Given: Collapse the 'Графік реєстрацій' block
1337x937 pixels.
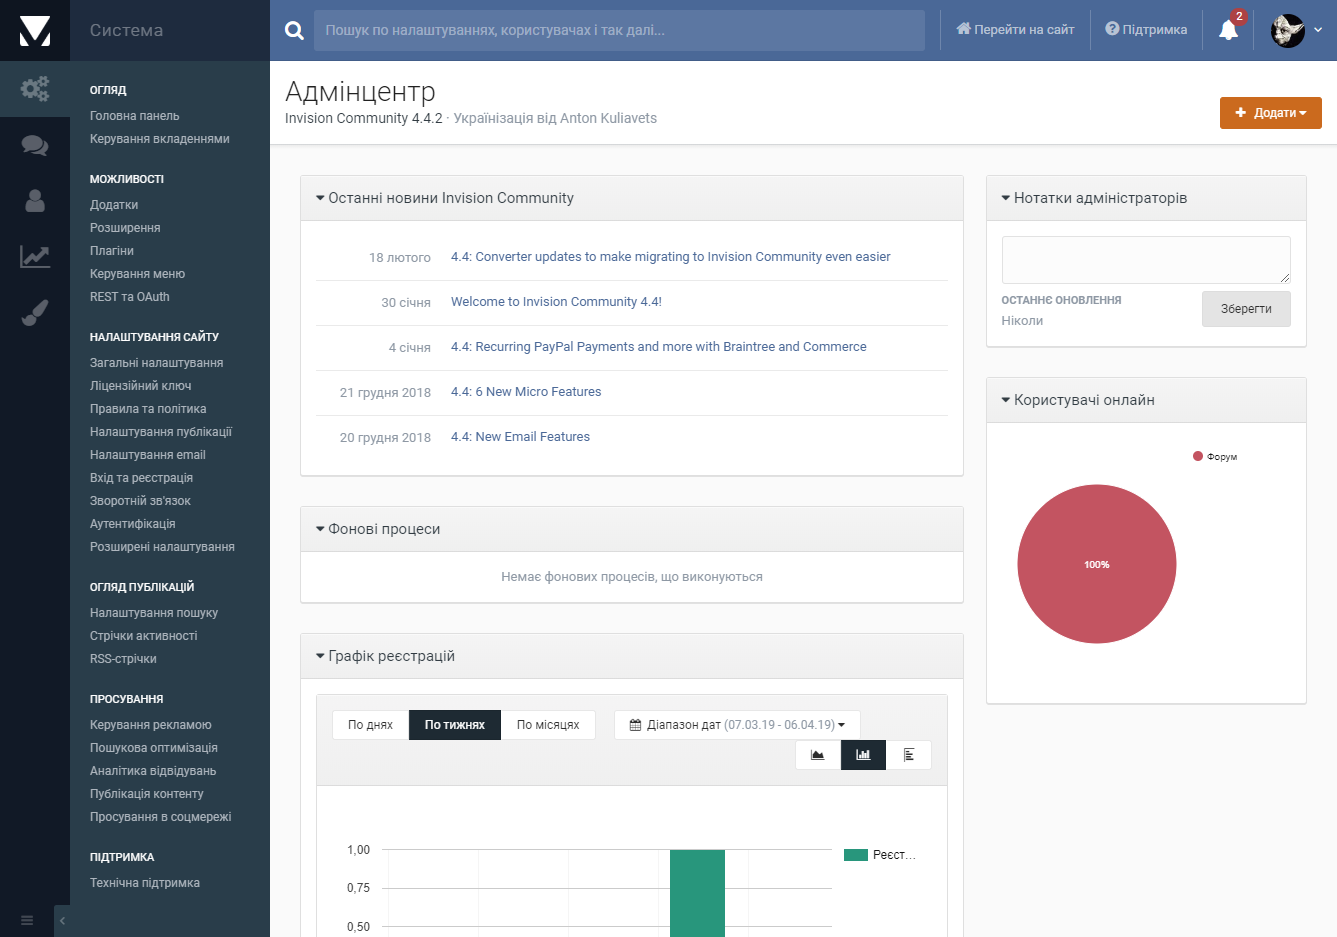Looking at the screenshot, I should pos(320,656).
